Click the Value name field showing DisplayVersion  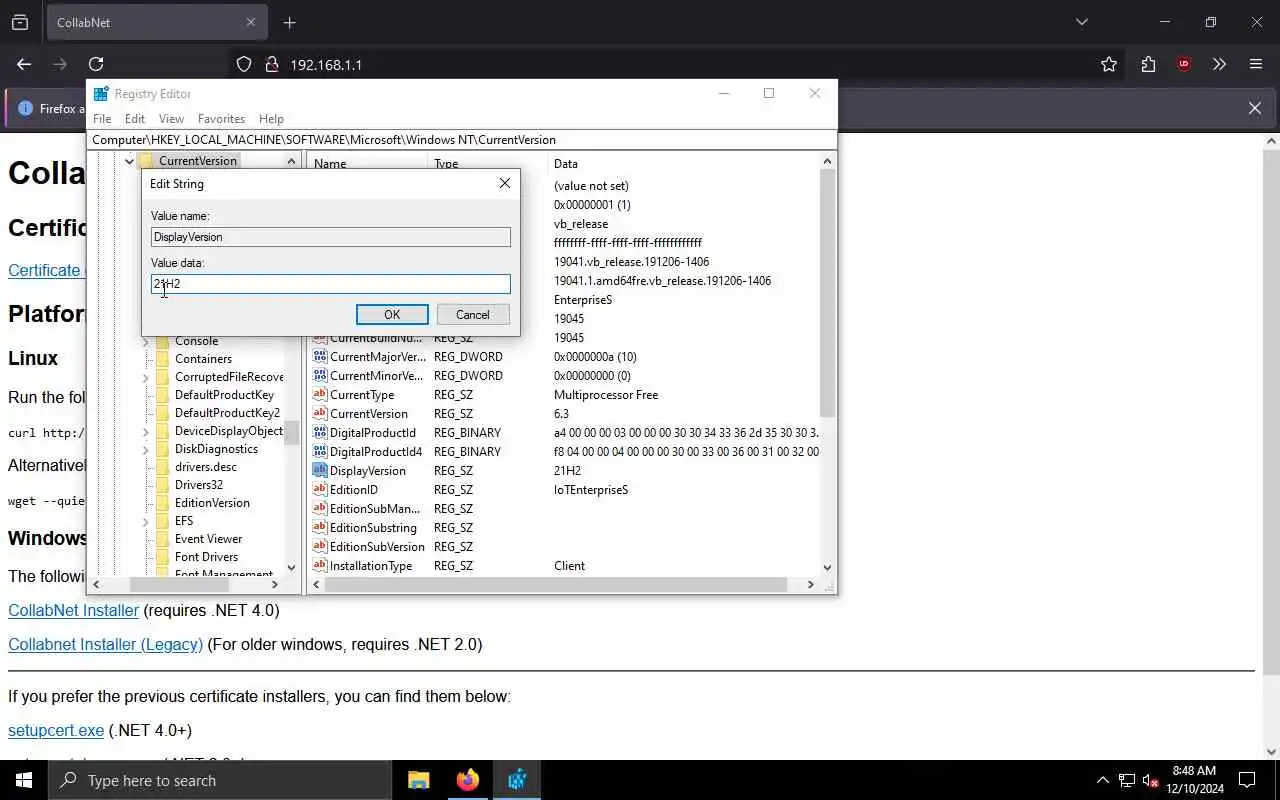click(x=331, y=237)
